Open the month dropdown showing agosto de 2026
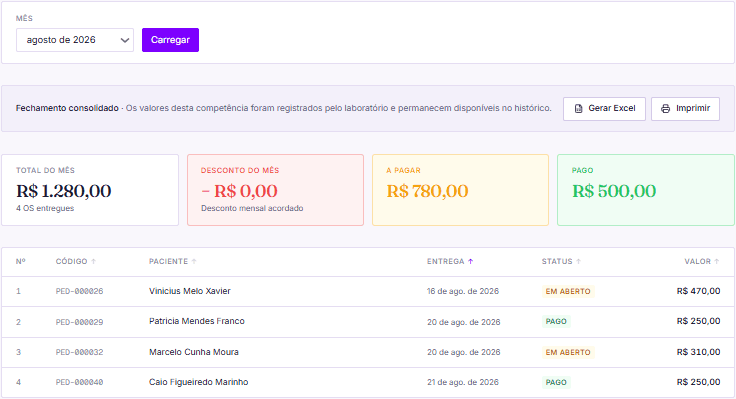Screen dimensions: 736x399 click(x=75, y=40)
